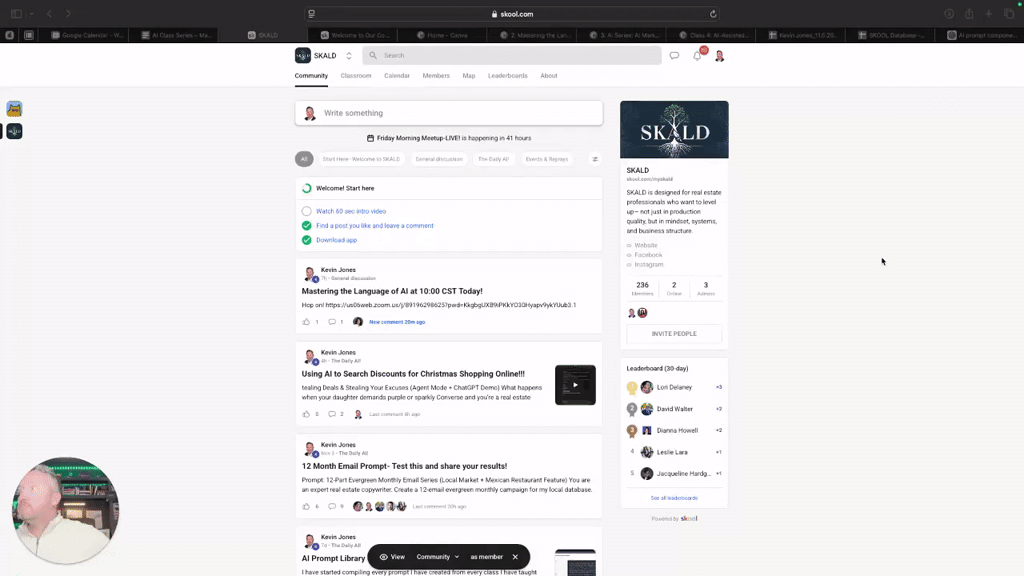Select the Community tab
This screenshot has width=1024, height=576.
(311, 76)
